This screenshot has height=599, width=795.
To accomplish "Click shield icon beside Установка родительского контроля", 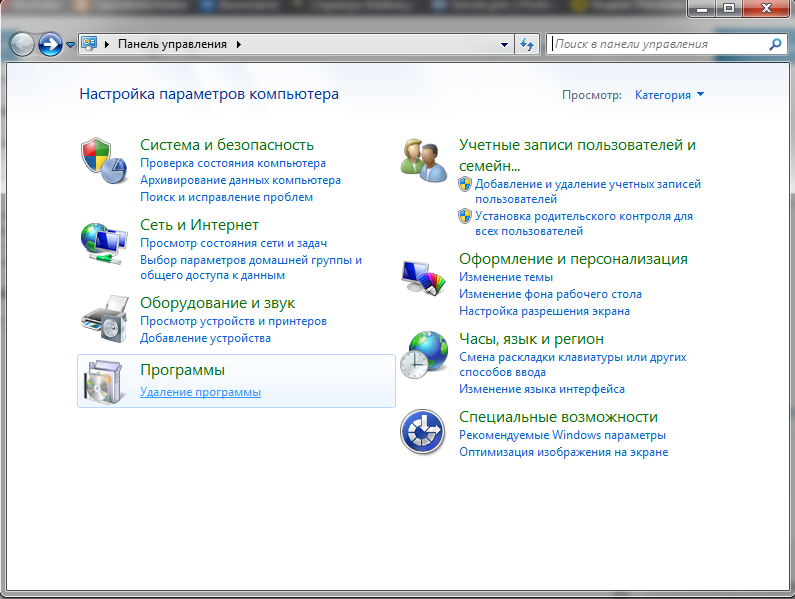I will coord(464,216).
